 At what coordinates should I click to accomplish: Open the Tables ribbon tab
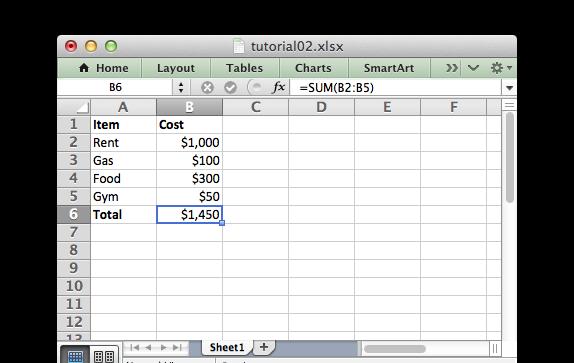coord(245,68)
